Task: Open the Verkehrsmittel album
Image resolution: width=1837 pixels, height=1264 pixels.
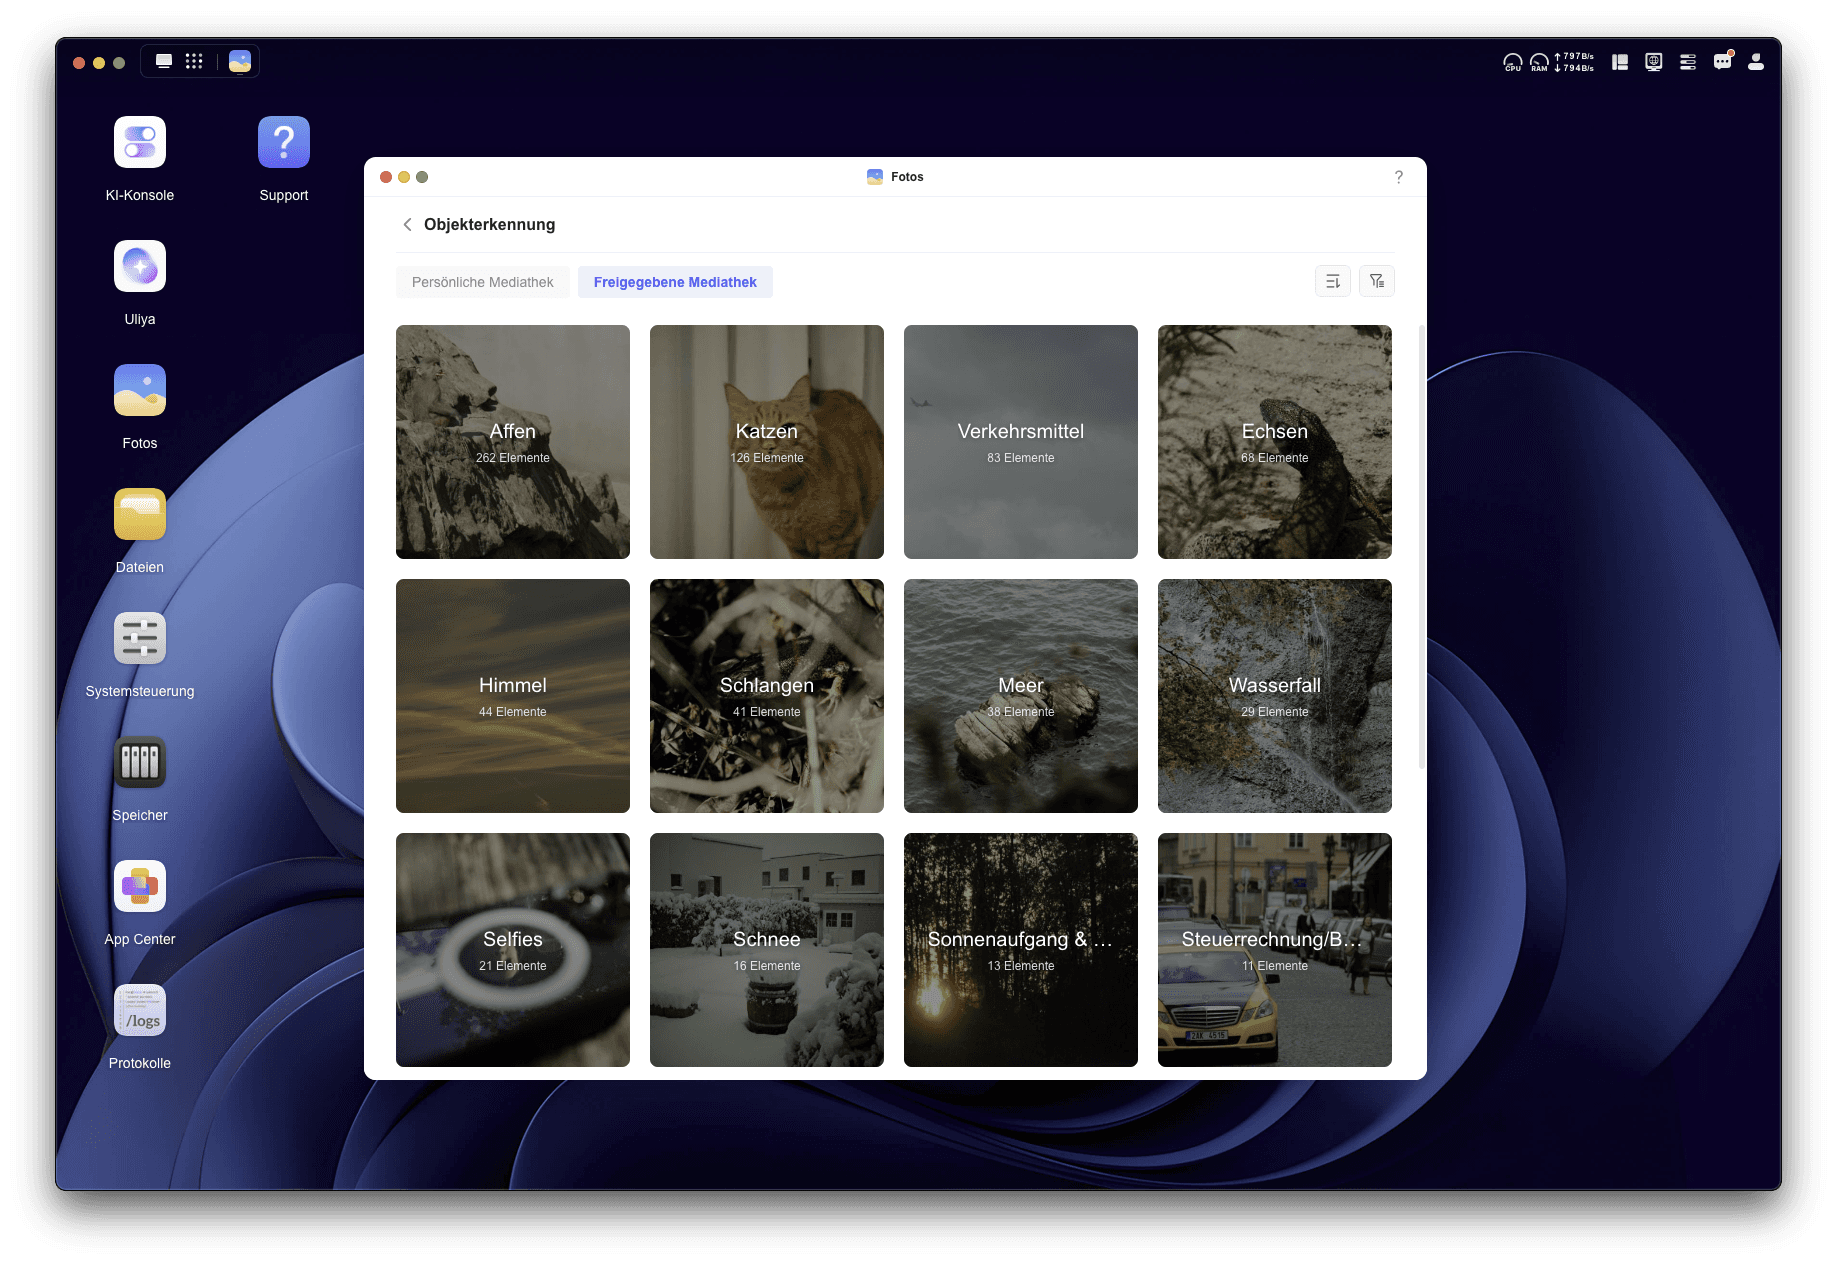Action: (x=1021, y=442)
